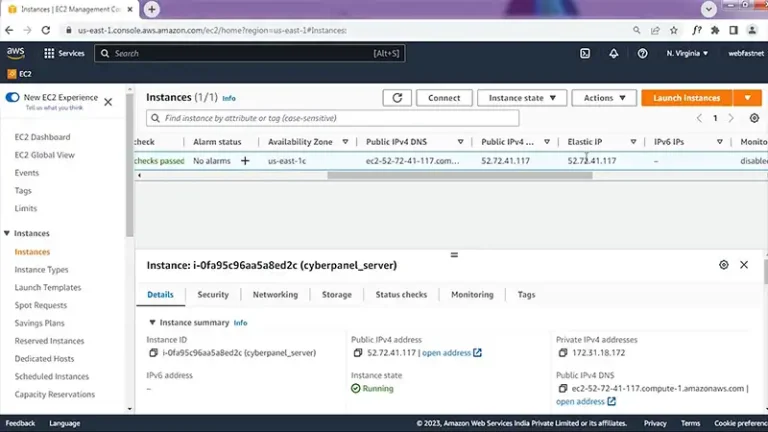The image size is (768, 432).
Task: Open the notifications bell
Action: pos(613,53)
